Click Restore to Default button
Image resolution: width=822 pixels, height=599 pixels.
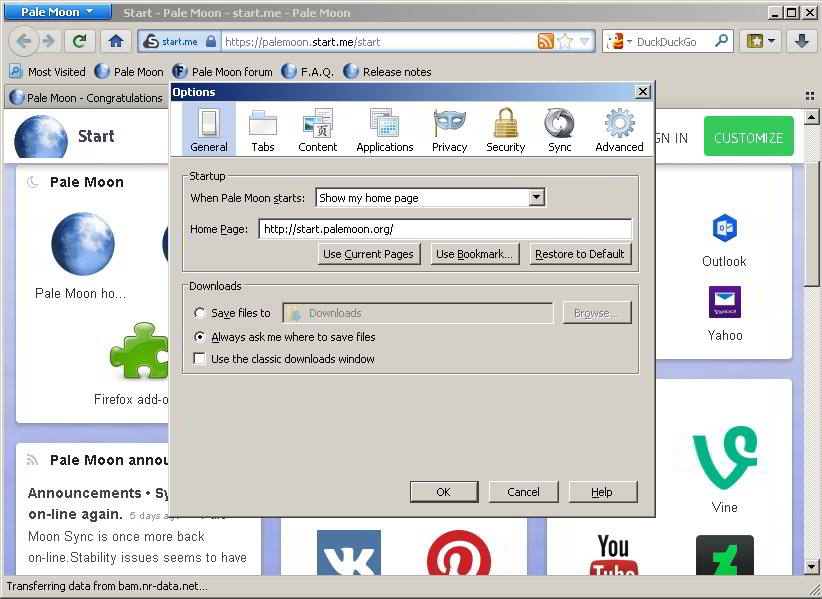[x=580, y=254]
